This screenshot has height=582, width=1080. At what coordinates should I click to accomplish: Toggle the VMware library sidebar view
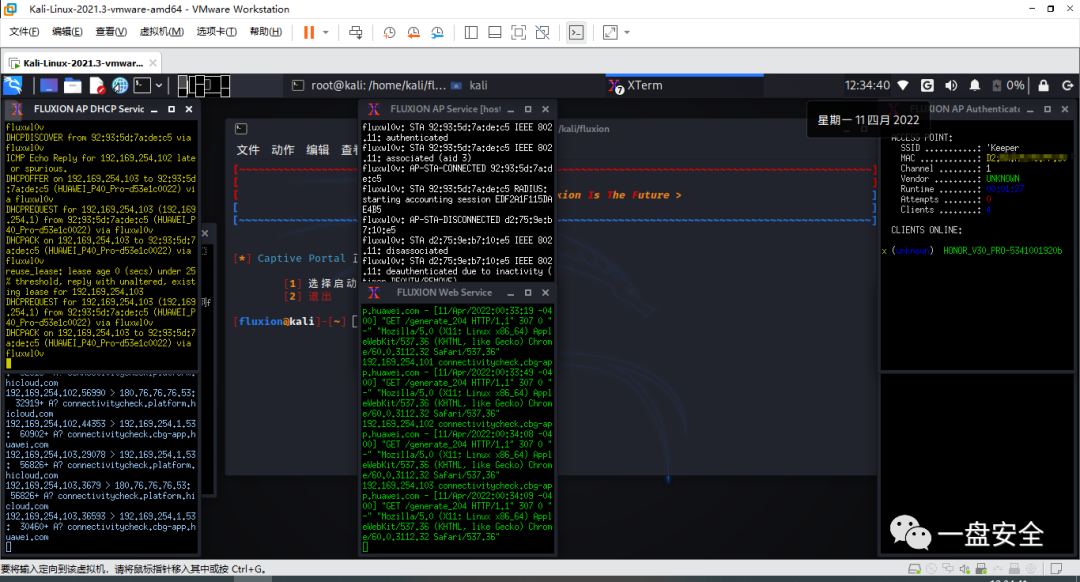click(x=471, y=32)
